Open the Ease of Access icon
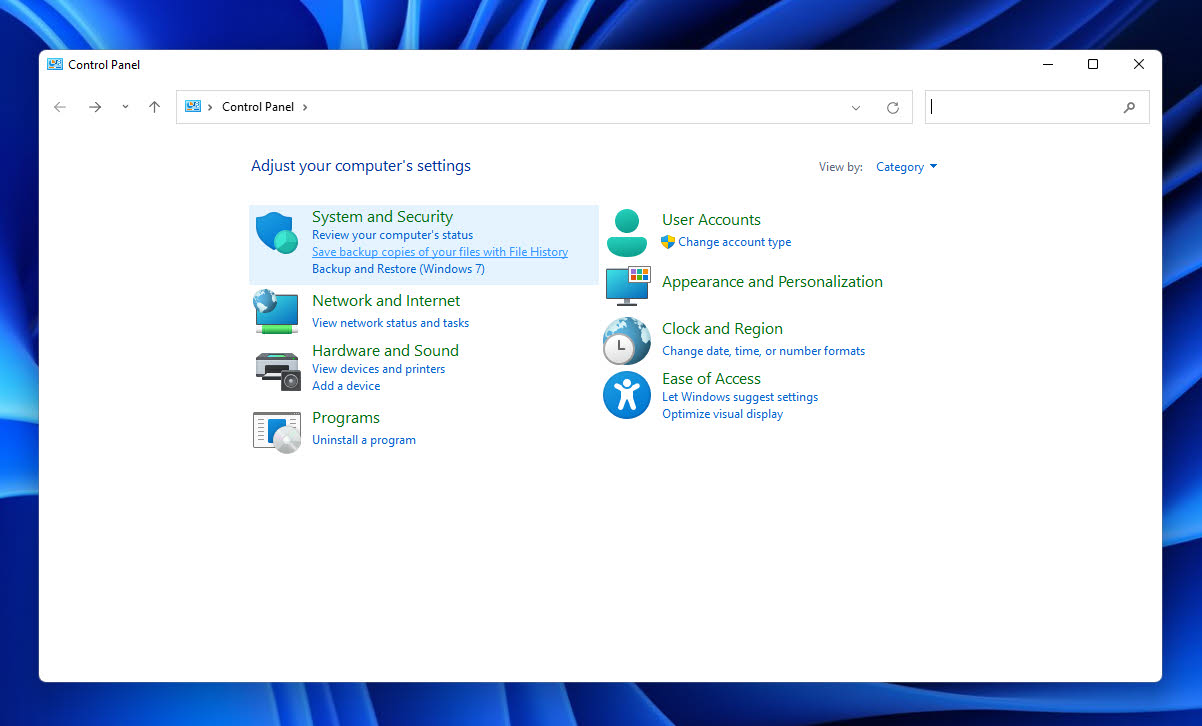Image resolution: width=1202 pixels, height=726 pixels. [627, 395]
